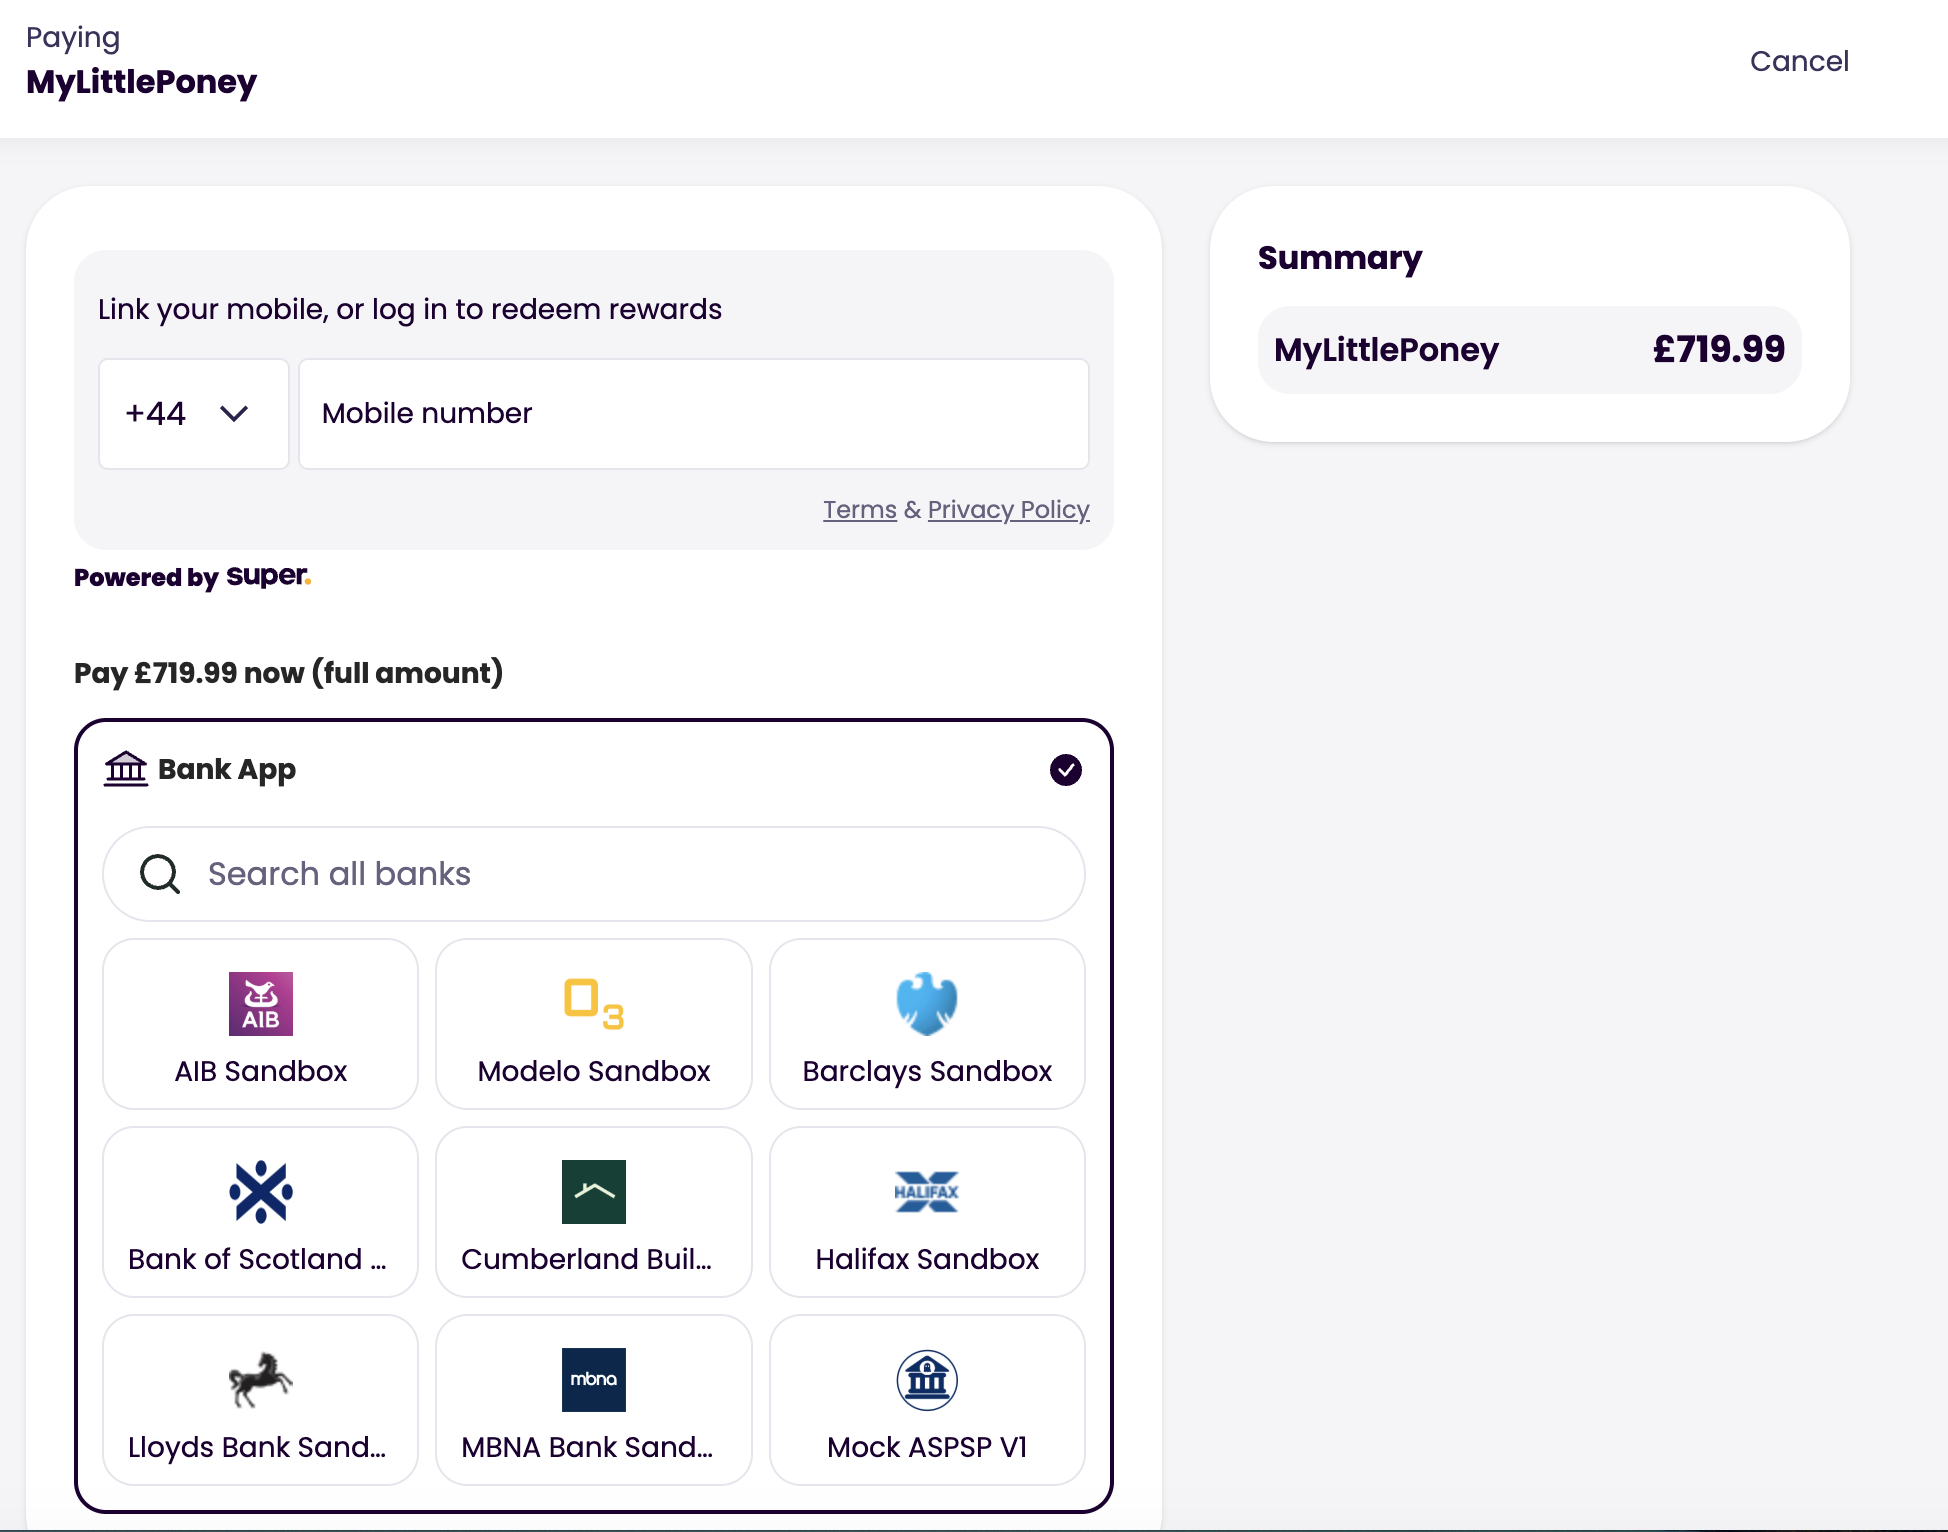Click the MBNA dark blue logo
This screenshot has height=1532, width=1948.
click(594, 1379)
